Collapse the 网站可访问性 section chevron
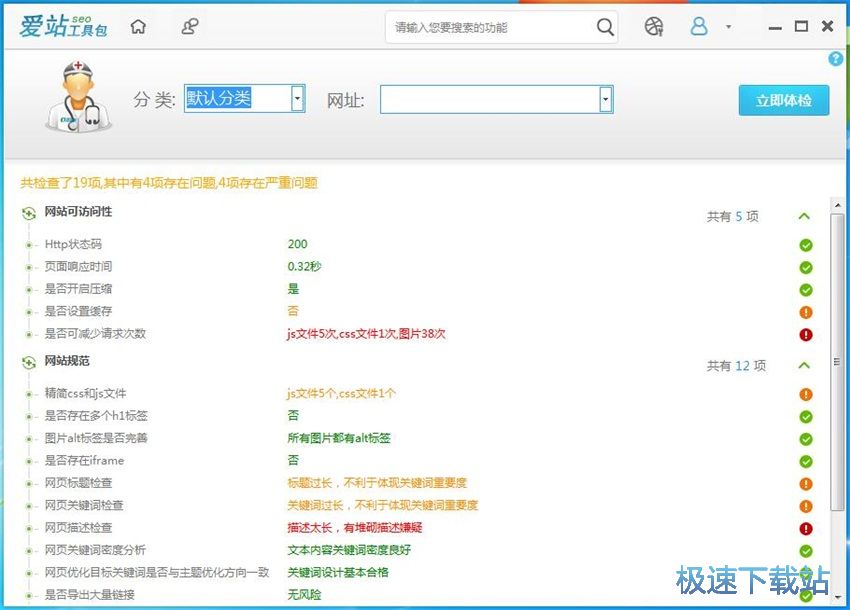Screen dimensions: 850x610 click(x=804, y=216)
